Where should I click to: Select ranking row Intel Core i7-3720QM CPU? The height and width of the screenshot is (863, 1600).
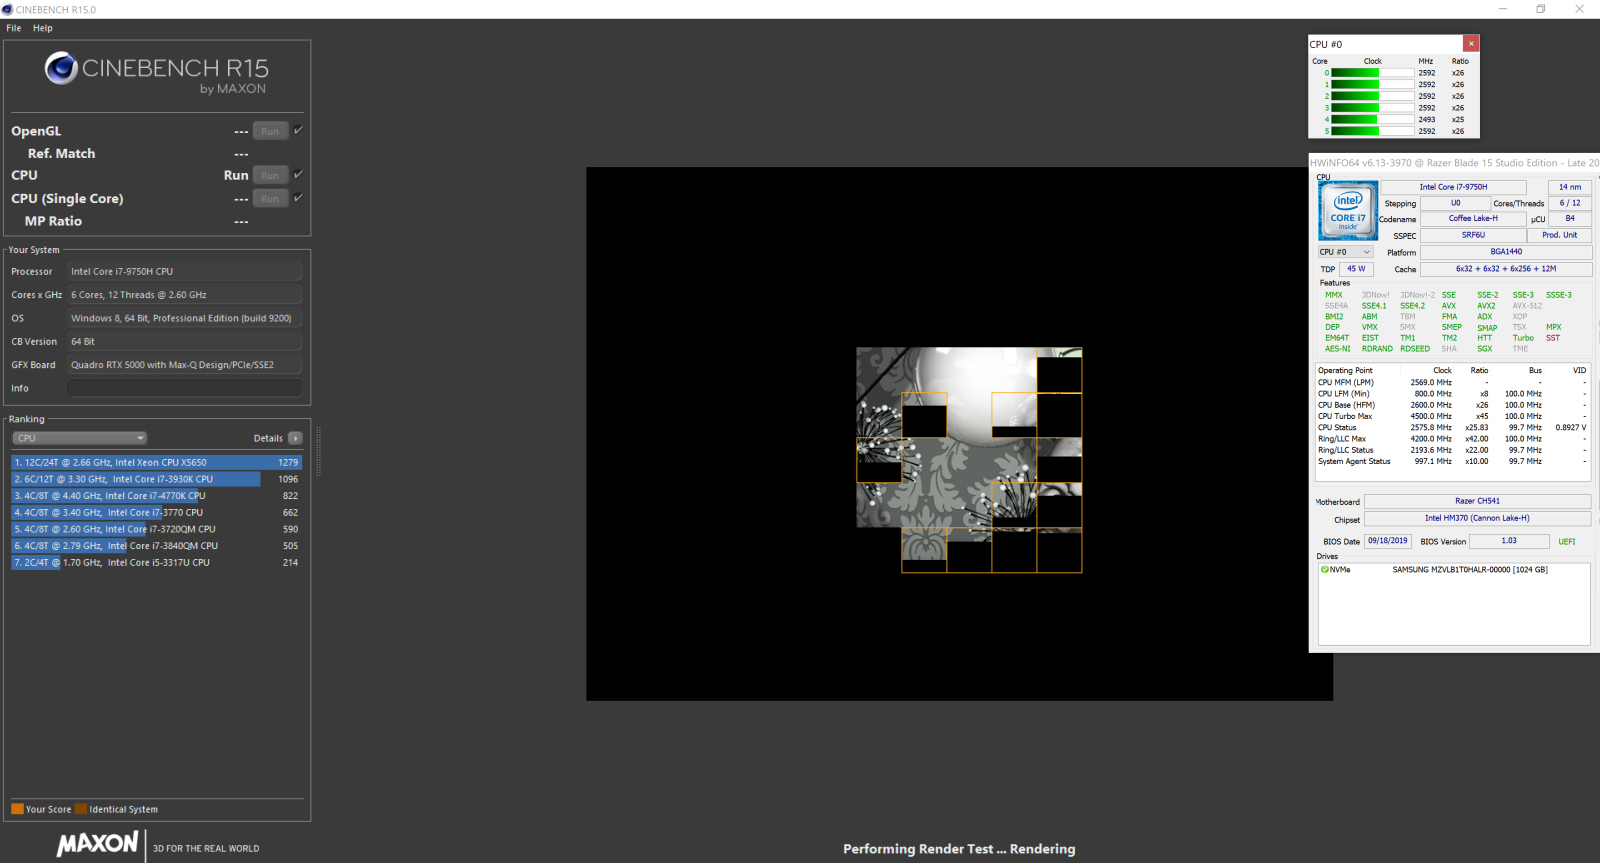156,529
